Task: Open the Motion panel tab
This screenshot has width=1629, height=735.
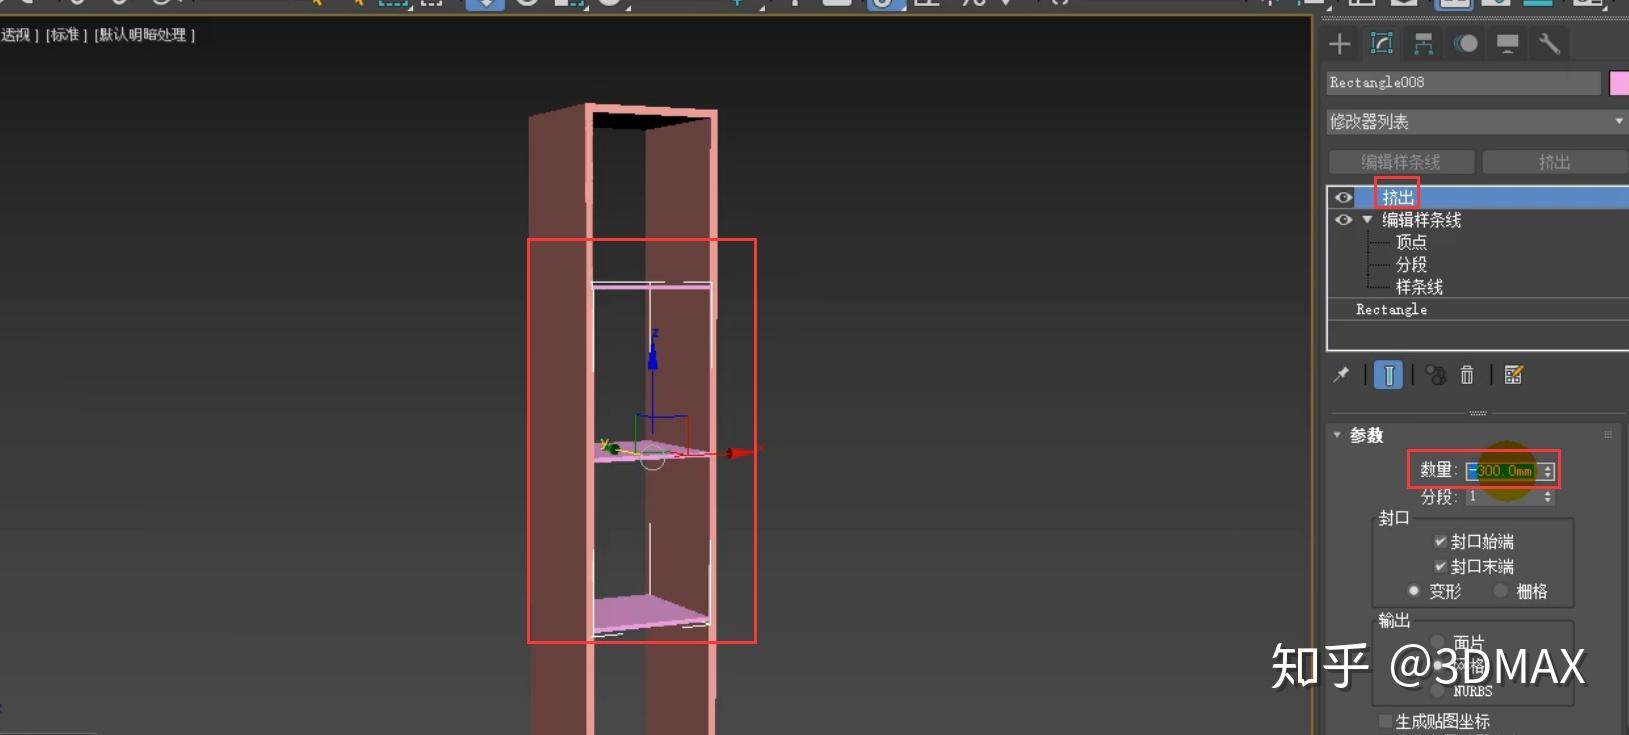Action: click(x=1466, y=43)
